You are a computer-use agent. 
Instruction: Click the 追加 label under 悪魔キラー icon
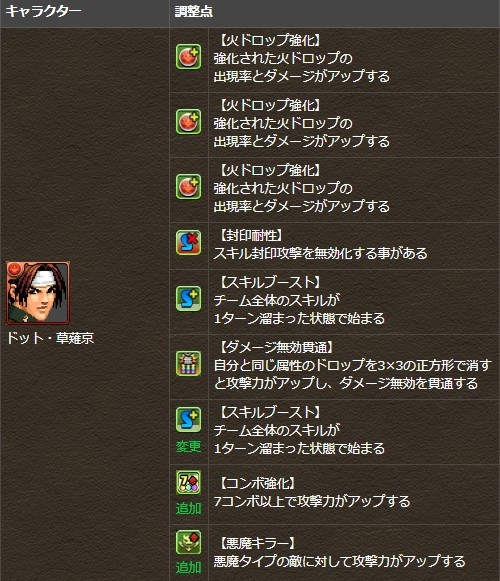tap(189, 567)
